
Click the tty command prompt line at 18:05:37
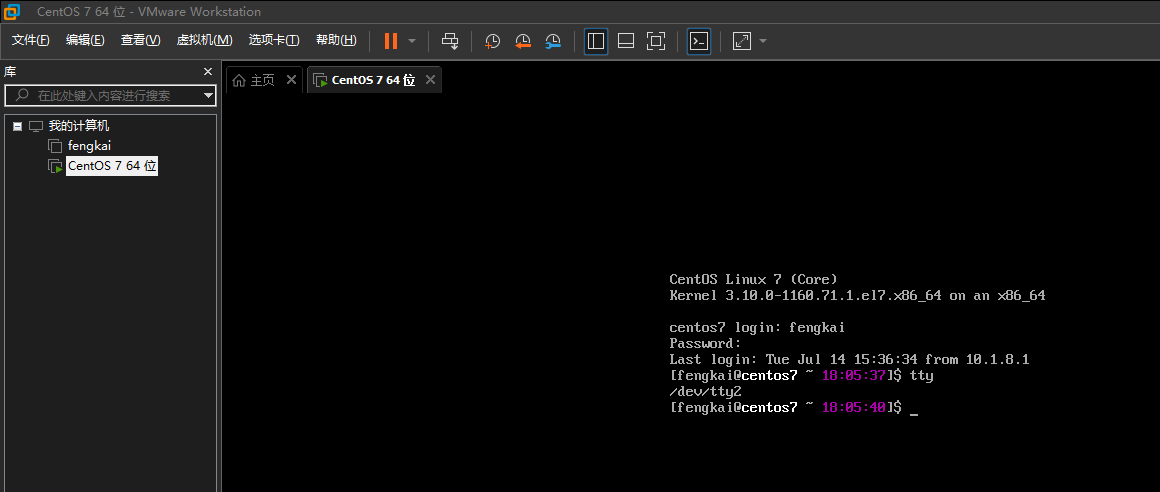801,376
